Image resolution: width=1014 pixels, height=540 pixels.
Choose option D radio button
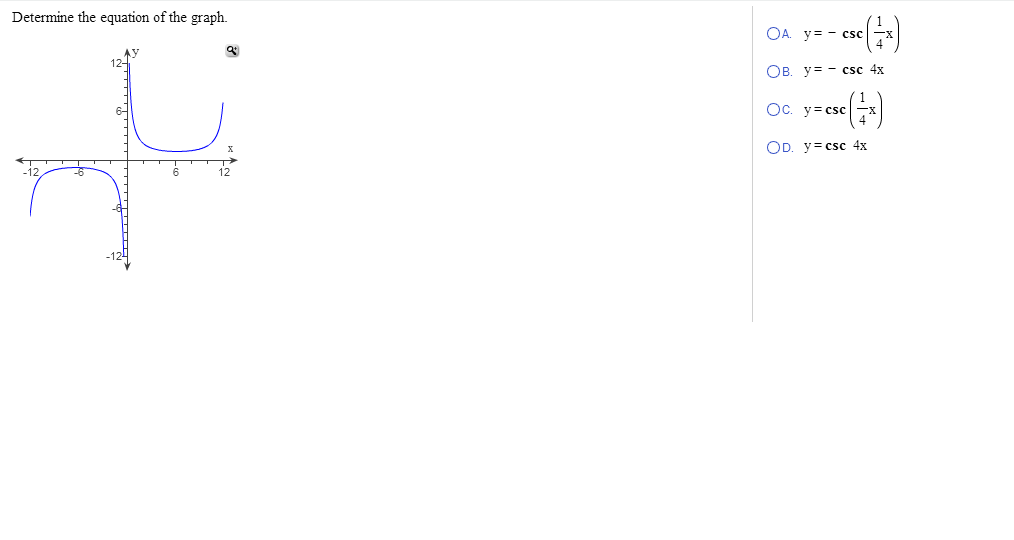point(773,147)
